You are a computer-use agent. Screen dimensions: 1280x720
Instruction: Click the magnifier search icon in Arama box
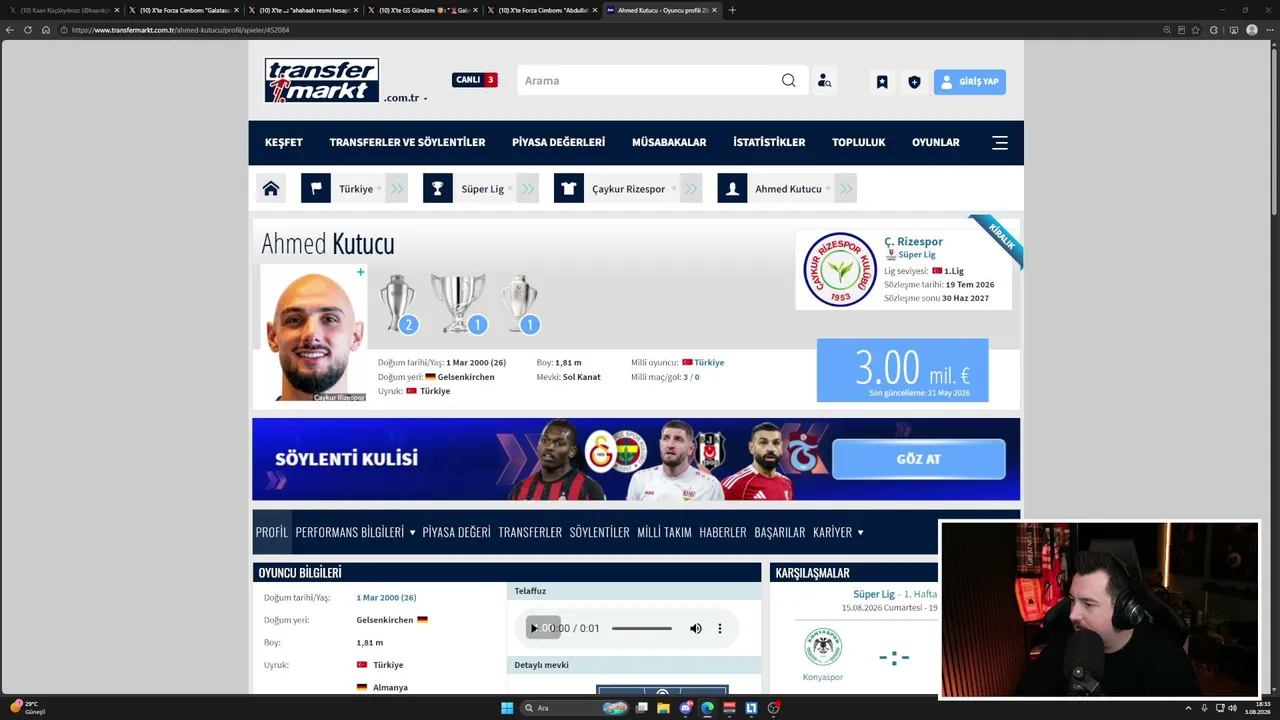[x=789, y=81]
